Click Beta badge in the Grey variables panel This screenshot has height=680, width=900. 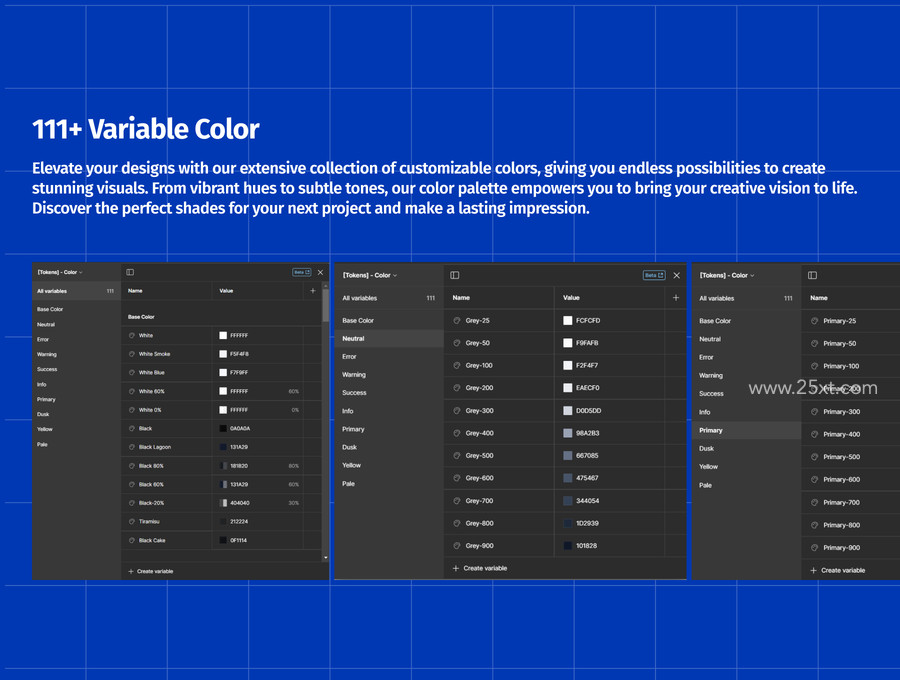pyautogui.click(x=654, y=275)
